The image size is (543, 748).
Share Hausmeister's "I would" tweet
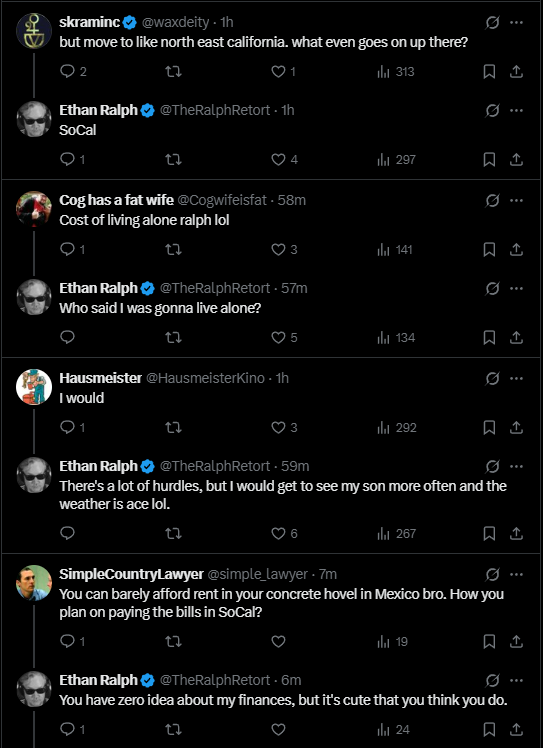pyautogui.click(x=516, y=427)
